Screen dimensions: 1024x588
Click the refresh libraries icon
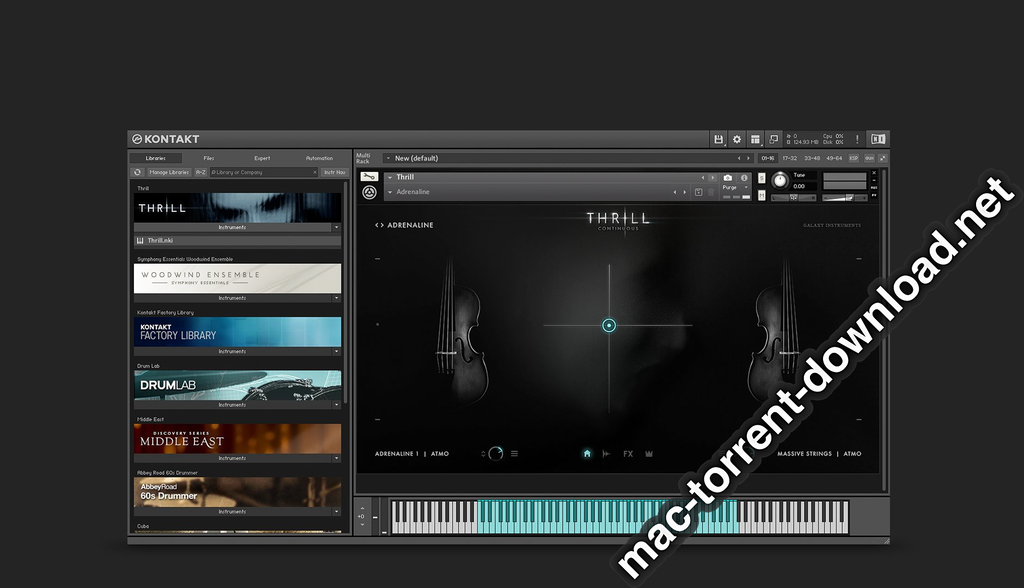pyautogui.click(x=137, y=172)
